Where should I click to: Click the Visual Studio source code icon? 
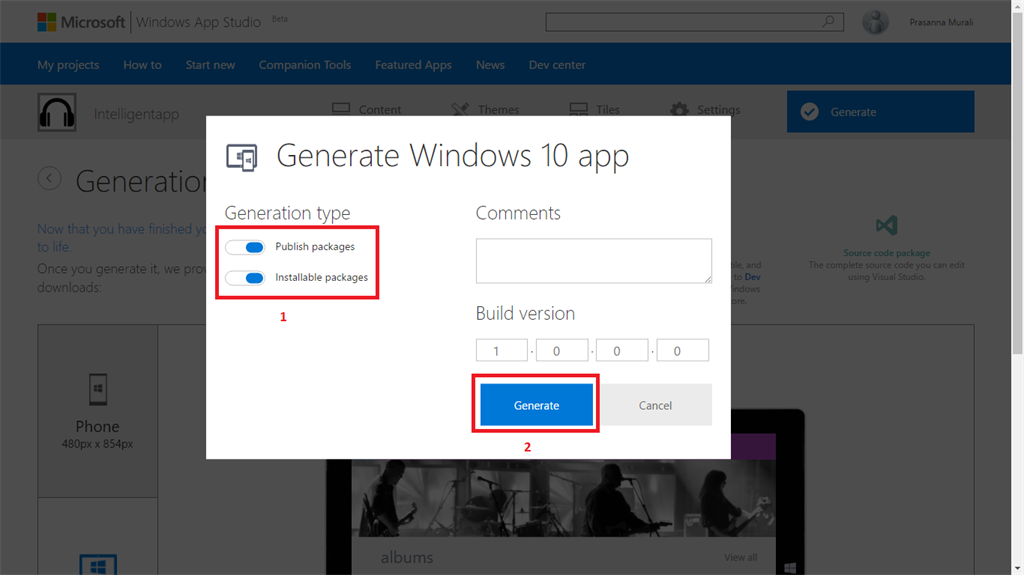(886, 226)
